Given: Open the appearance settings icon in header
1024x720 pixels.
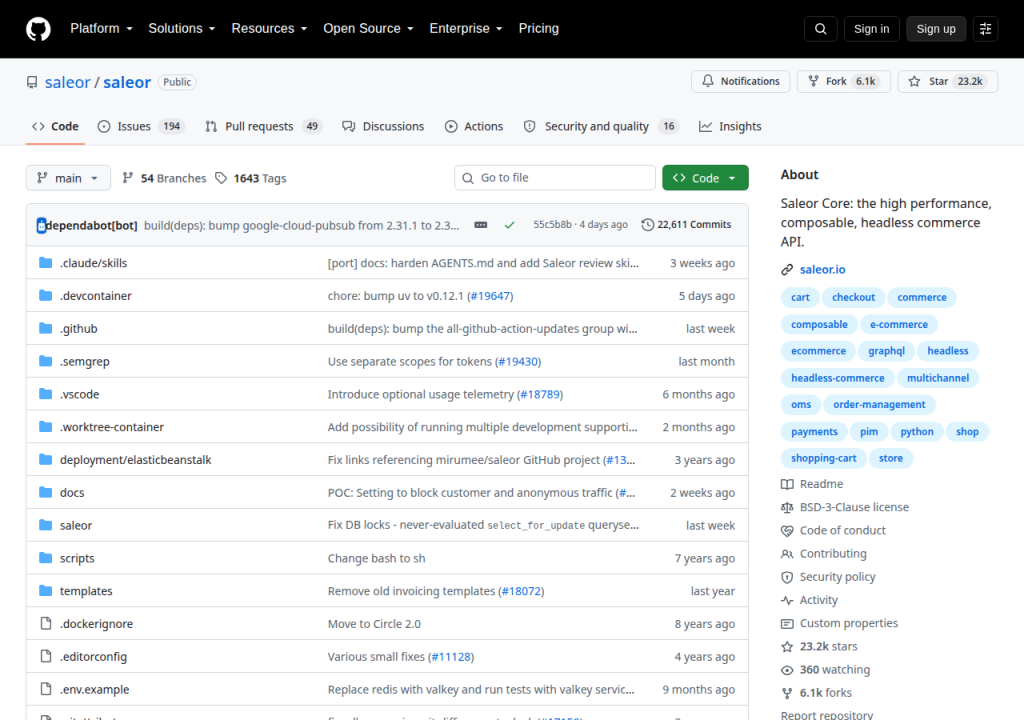Looking at the screenshot, I should coord(985,29).
